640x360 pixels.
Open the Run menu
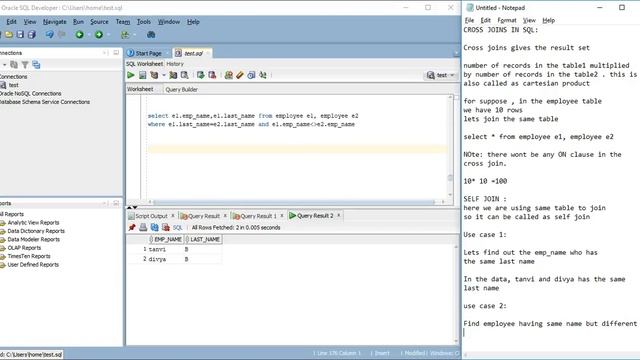click(78, 22)
